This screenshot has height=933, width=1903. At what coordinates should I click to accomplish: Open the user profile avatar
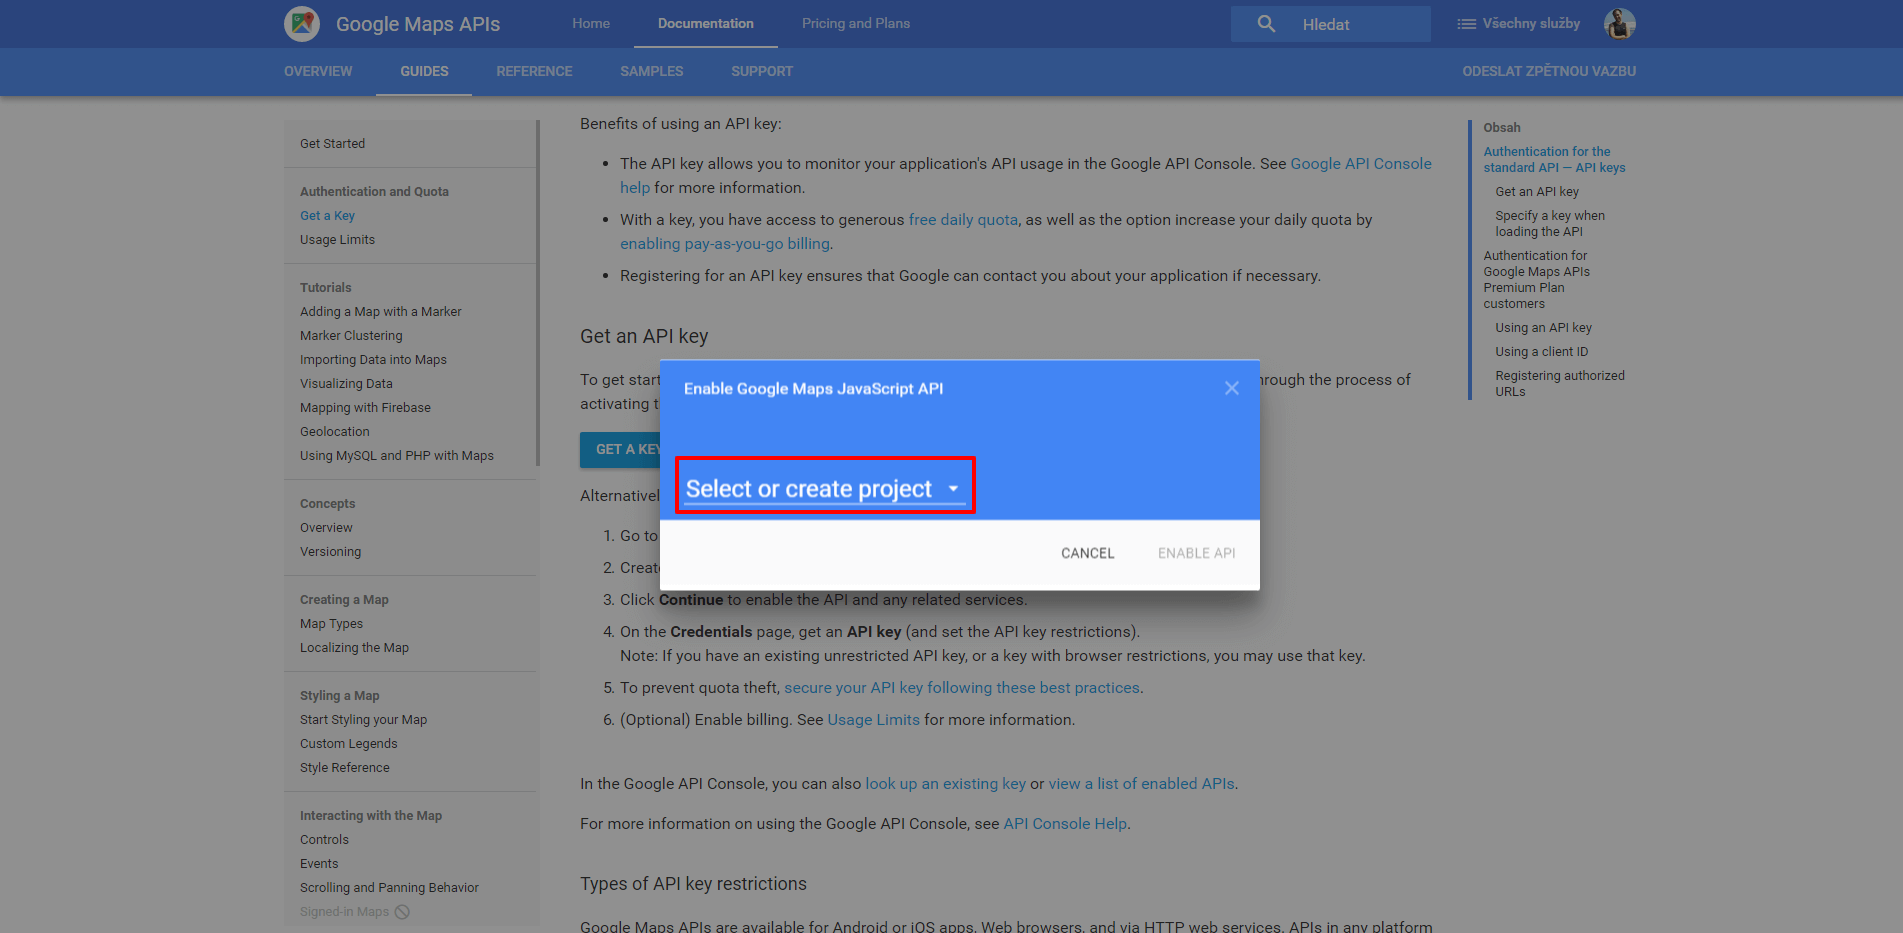pos(1619,23)
